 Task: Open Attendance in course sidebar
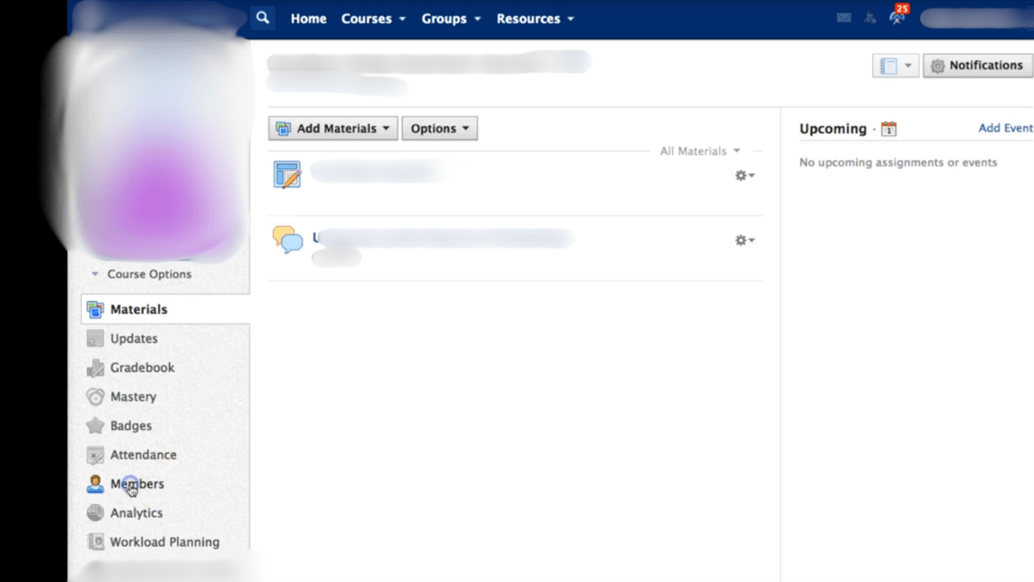click(x=143, y=454)
